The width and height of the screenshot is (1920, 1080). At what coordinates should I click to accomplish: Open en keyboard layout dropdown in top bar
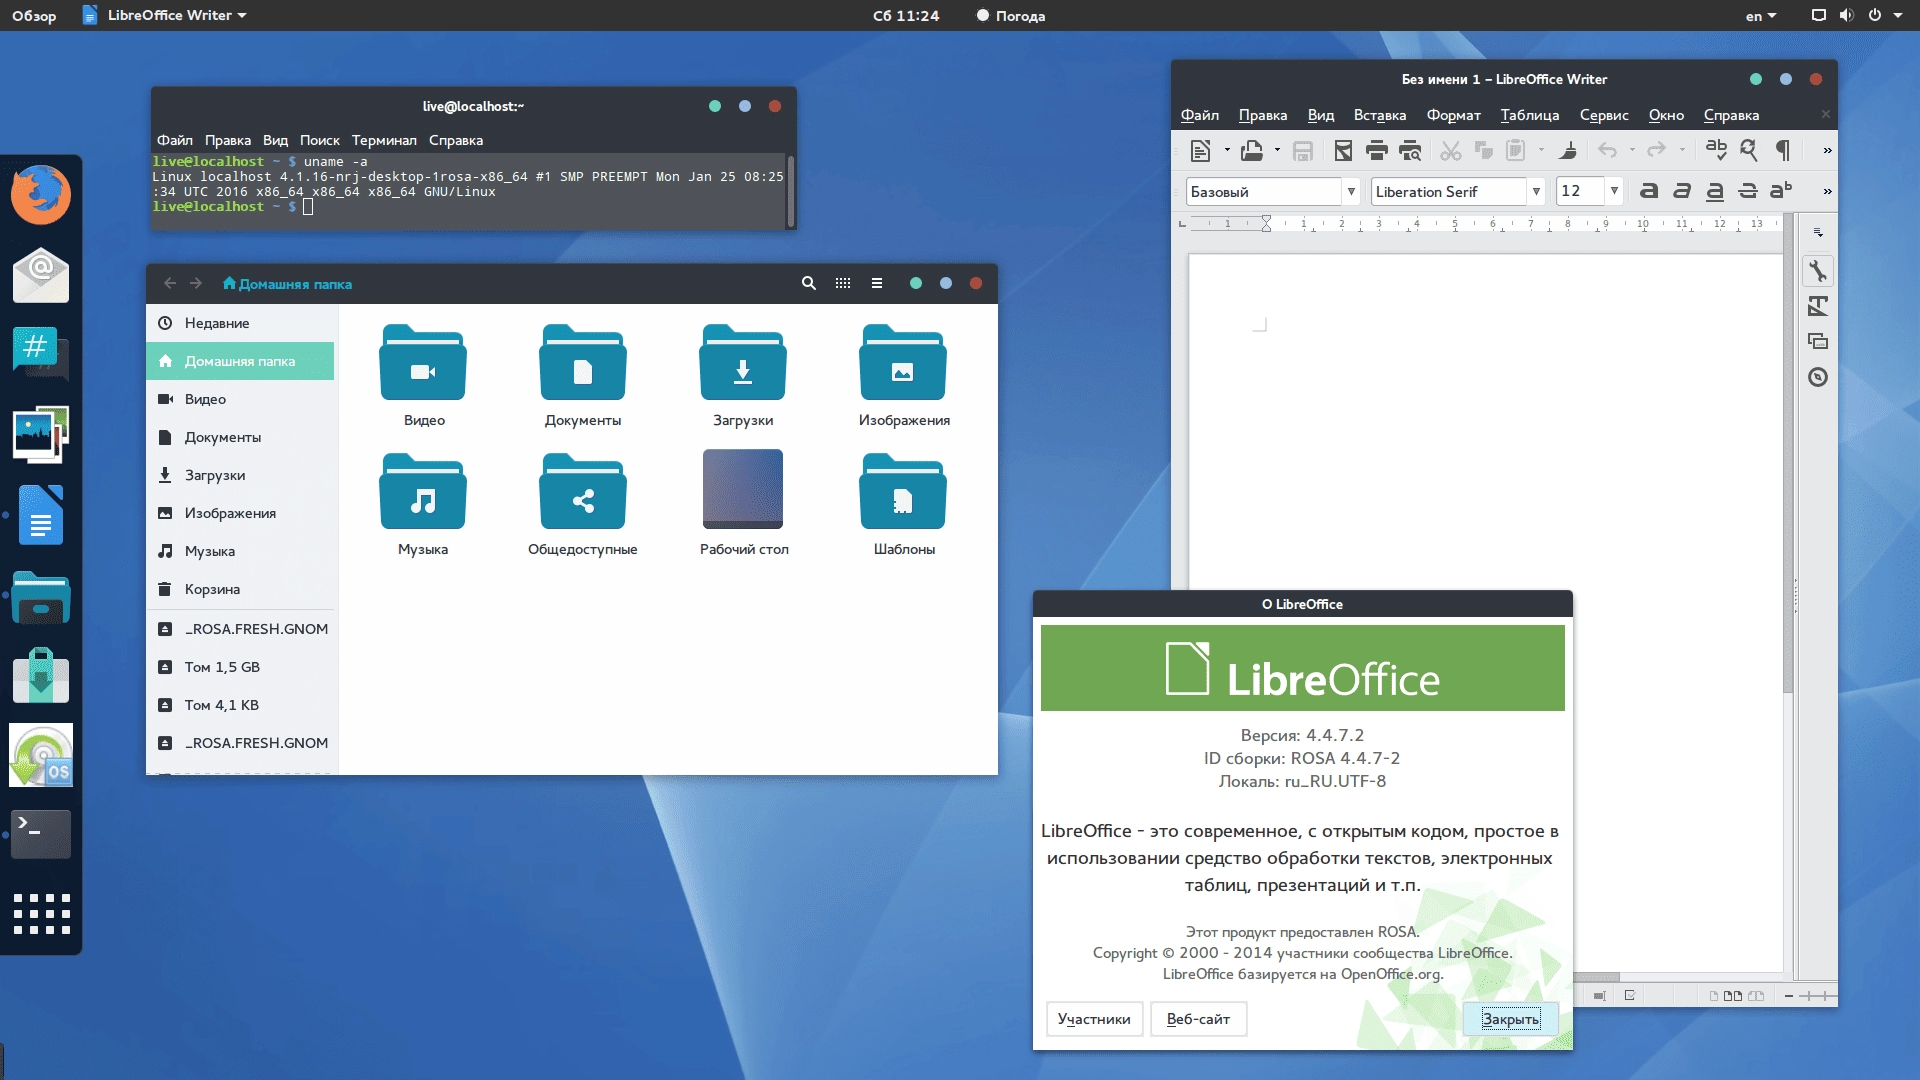pos(1761,15)
